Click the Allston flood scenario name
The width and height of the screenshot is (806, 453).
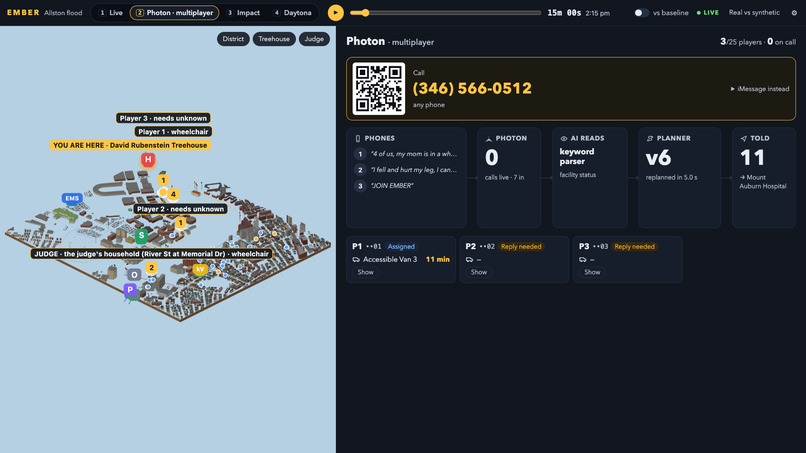click(63, 13)
